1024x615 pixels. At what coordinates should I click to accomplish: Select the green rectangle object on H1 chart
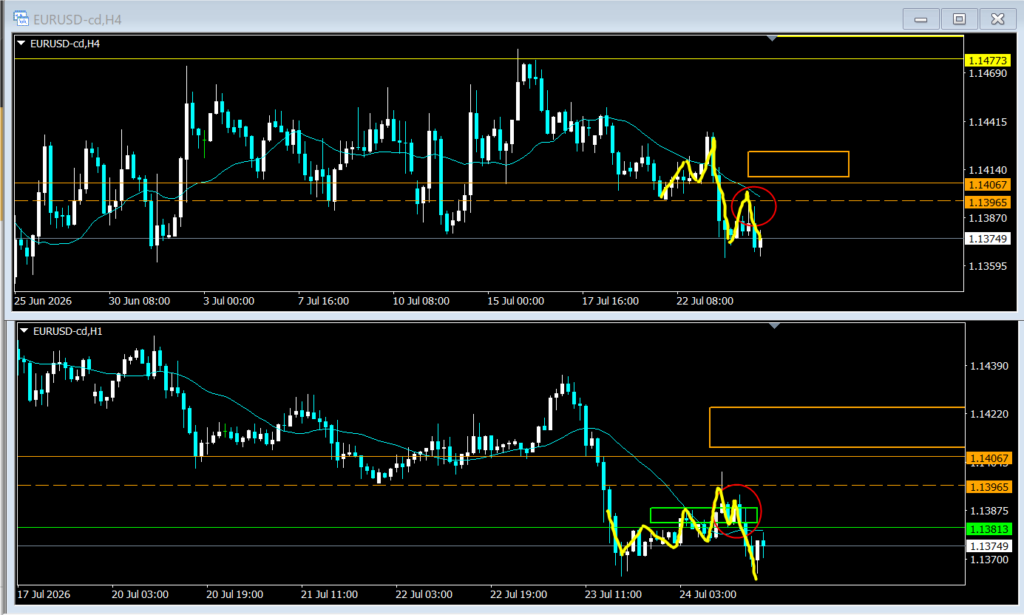coord(704,515)
